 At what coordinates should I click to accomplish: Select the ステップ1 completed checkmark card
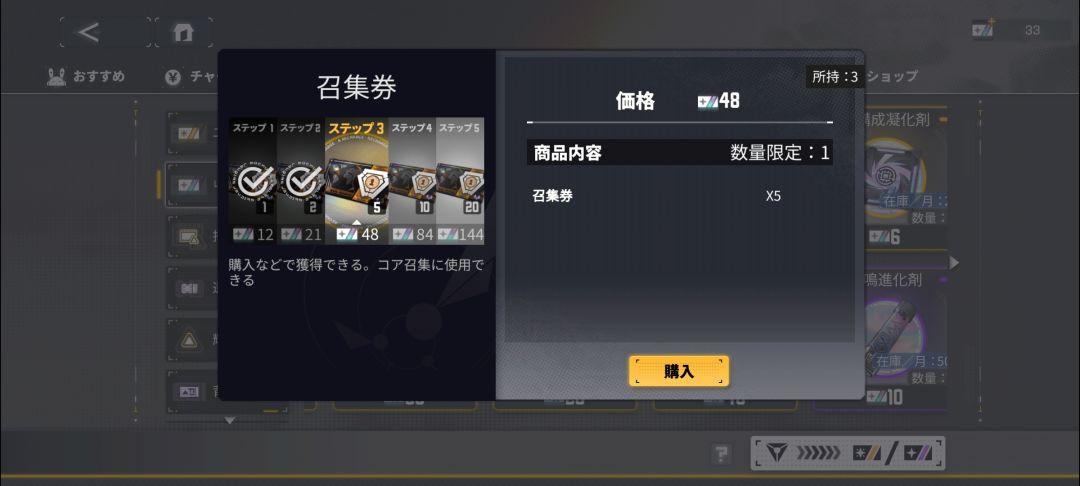pyautogui.click(x=253, y=181)
